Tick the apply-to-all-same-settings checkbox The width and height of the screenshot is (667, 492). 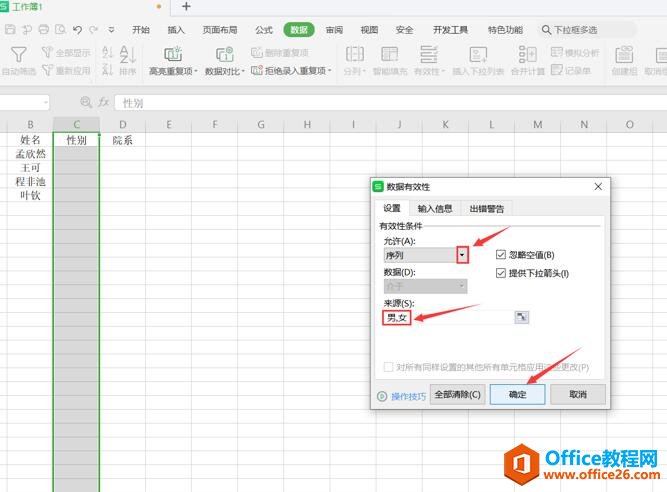coord(389,367)
